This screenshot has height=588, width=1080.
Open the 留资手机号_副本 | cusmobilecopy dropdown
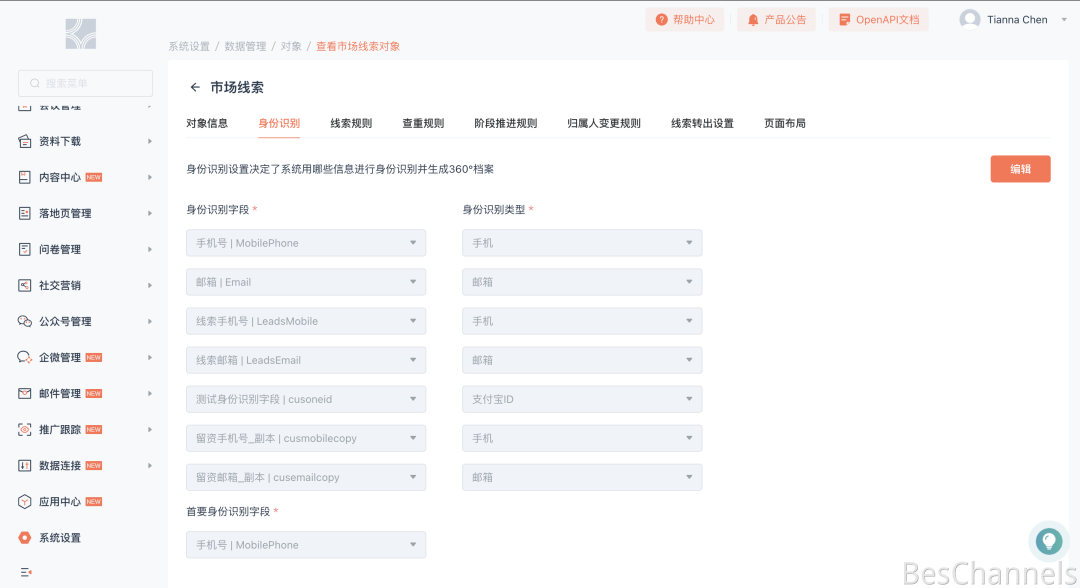click(x=306, y=438)
